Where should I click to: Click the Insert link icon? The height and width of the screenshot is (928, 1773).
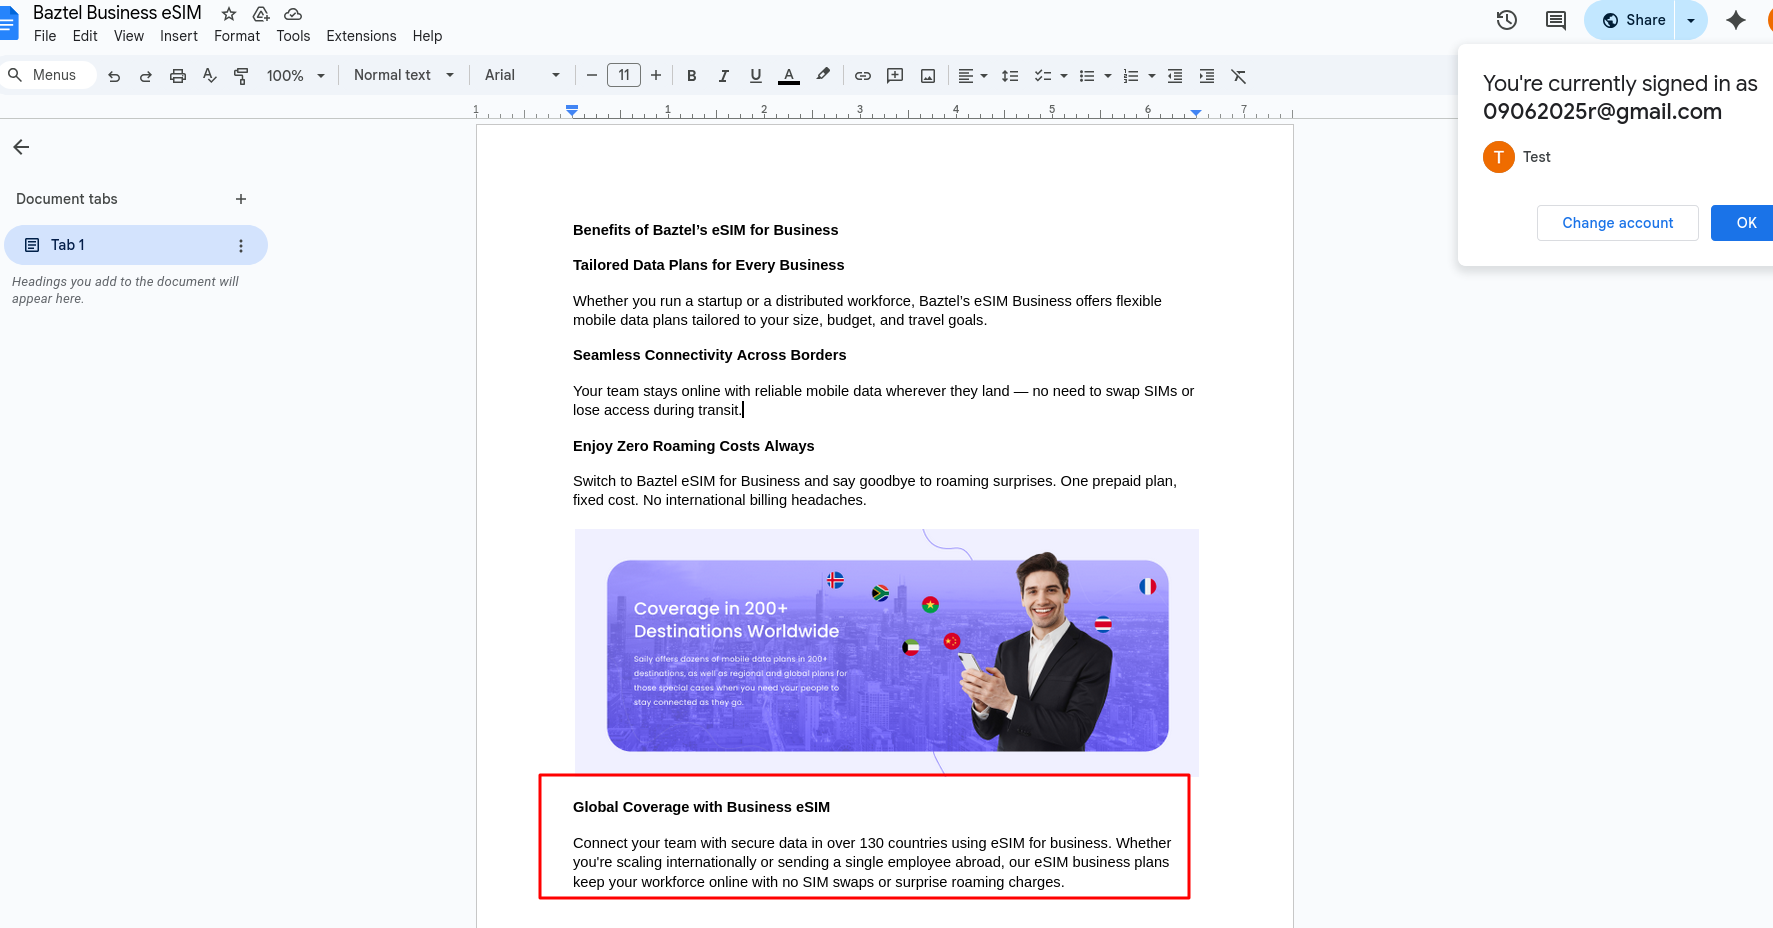(863, 76)
